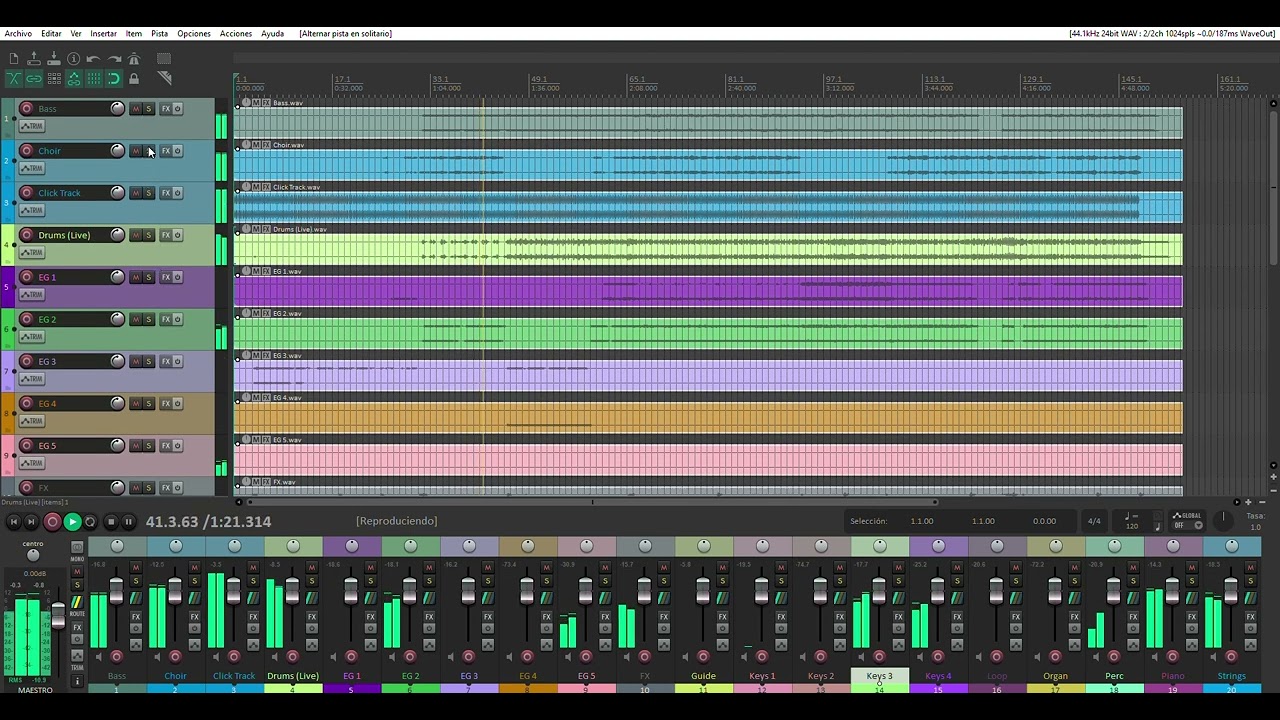Viewport: 1280px width, 720px height.
Task: Redo the action from the toolbar
Action: [x=114, y=59]
